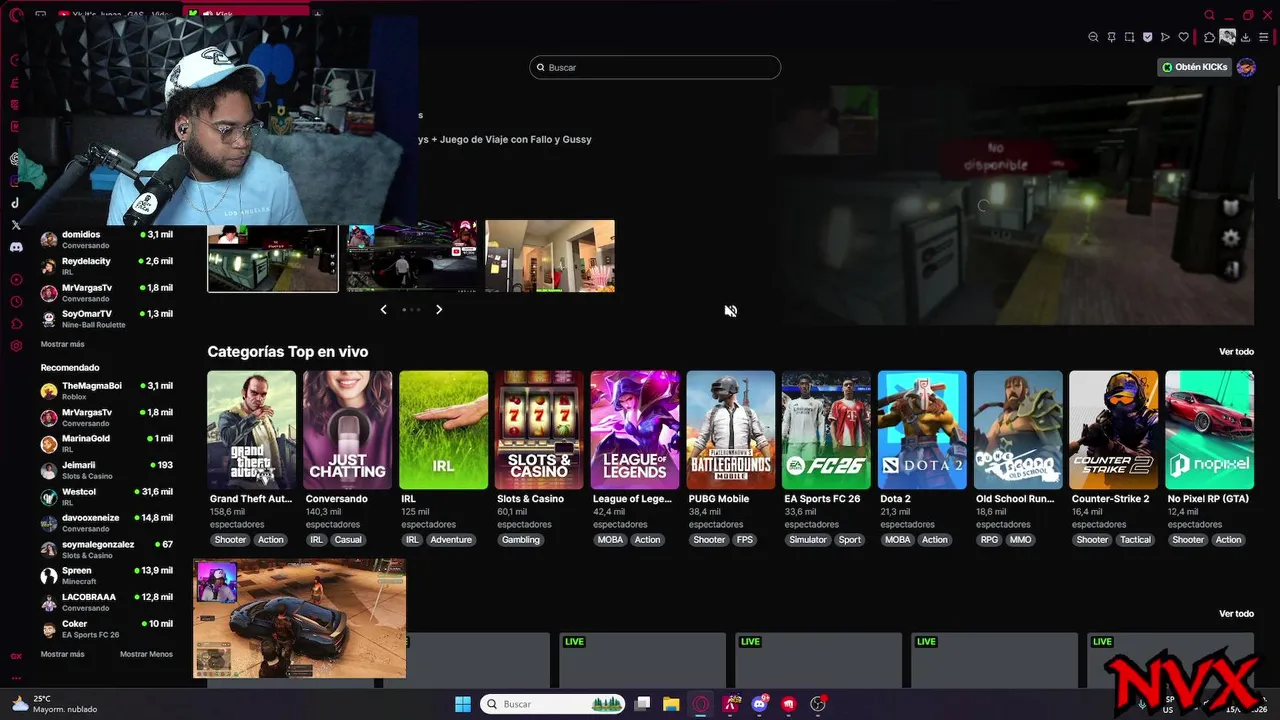Open the Opera GX menu logo

(15, 14)
